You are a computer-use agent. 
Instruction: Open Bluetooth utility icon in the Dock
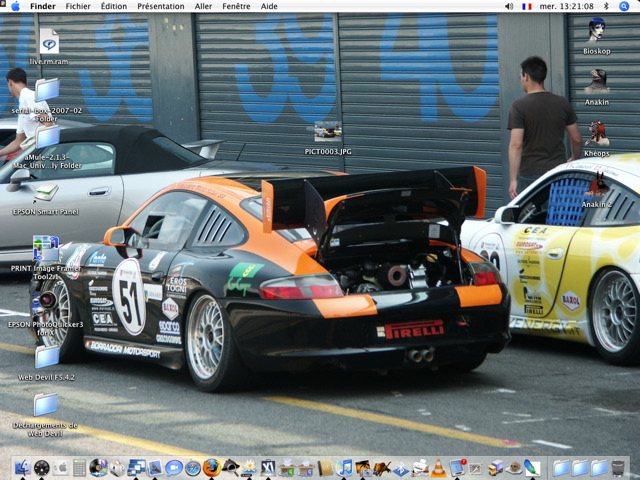click(x=401, y=468)
